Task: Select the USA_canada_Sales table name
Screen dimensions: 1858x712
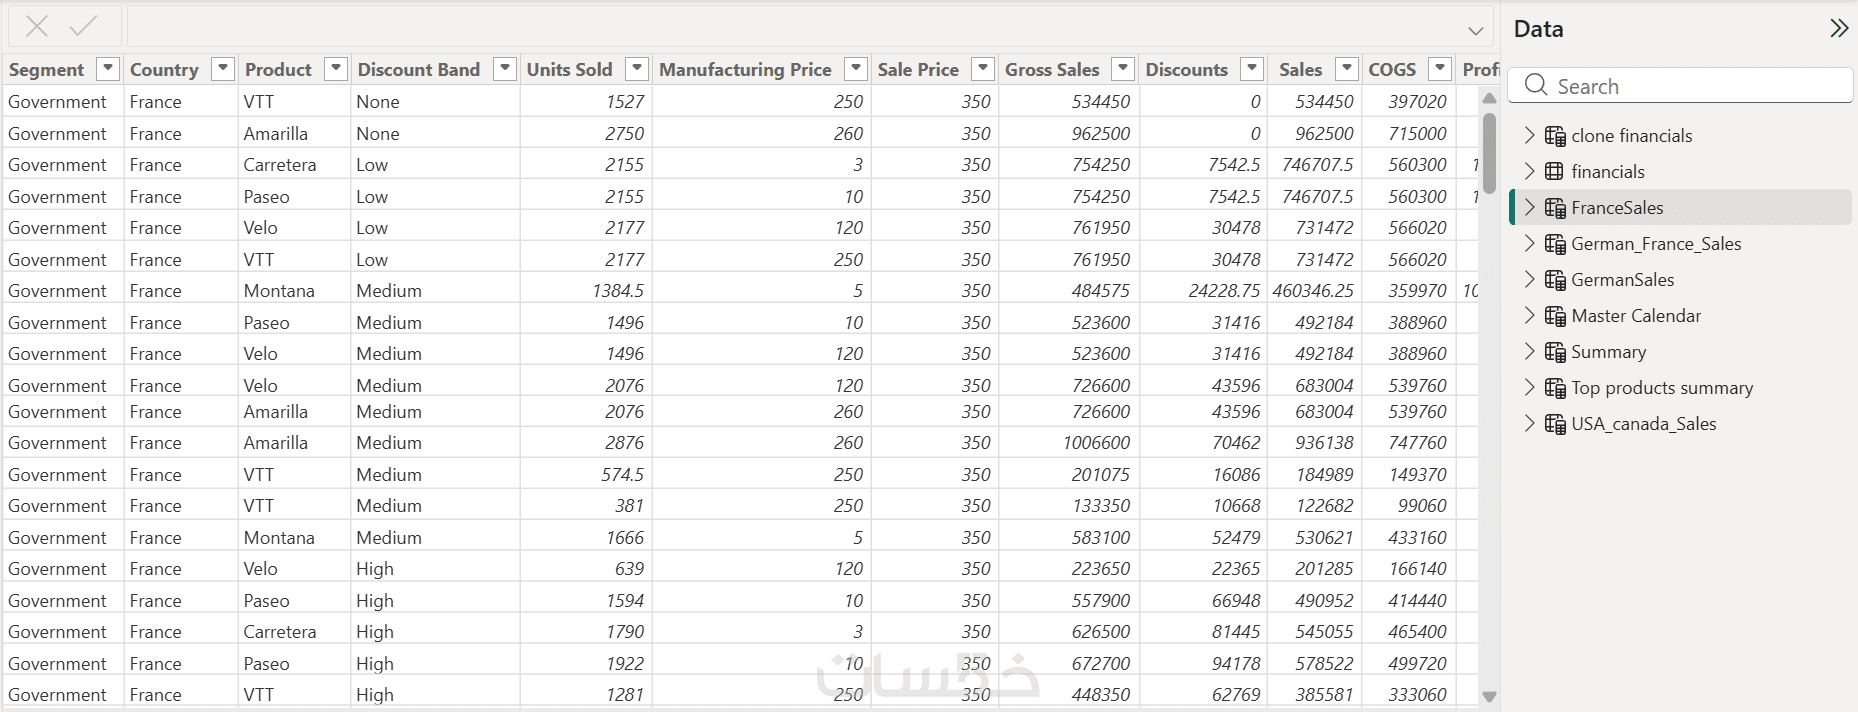Action: click(1643, 423)
